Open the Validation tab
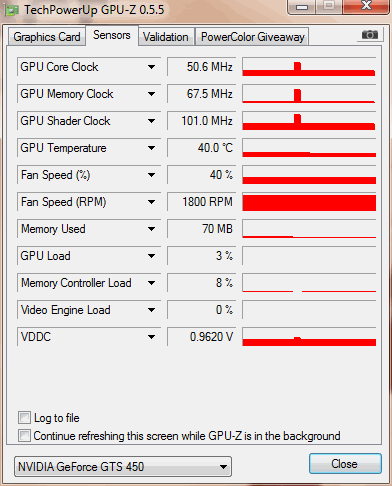The width and height of the screenshot is (392, 486). [x=166, y=37]
